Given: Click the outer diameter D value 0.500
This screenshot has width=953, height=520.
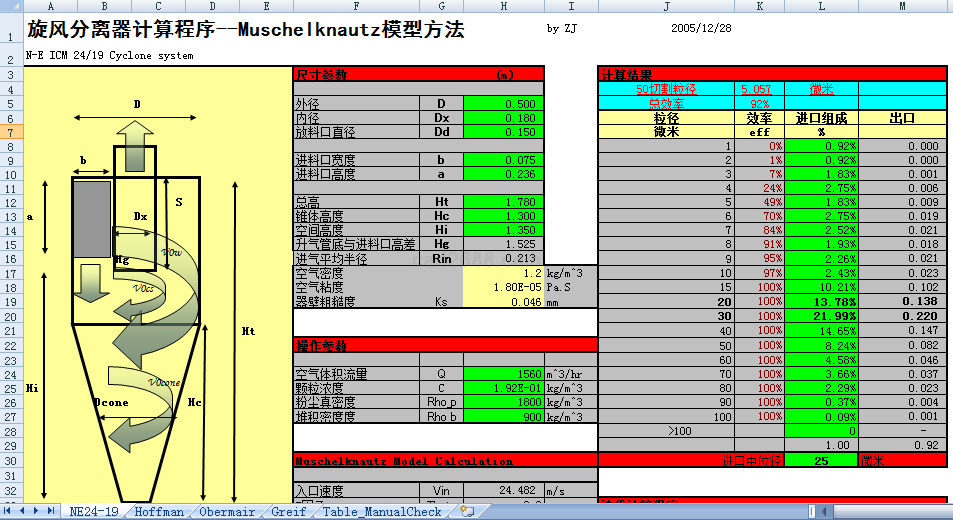Looking at the screenshot, I should point(503,104).
